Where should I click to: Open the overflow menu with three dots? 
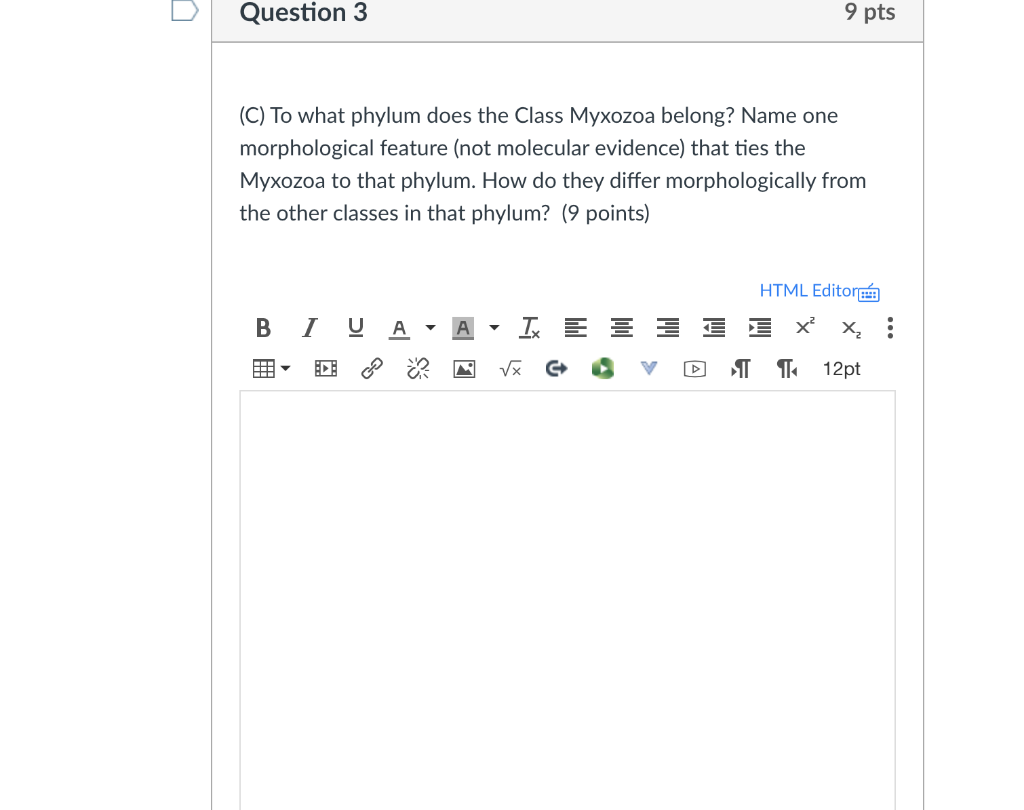(889, 328)
